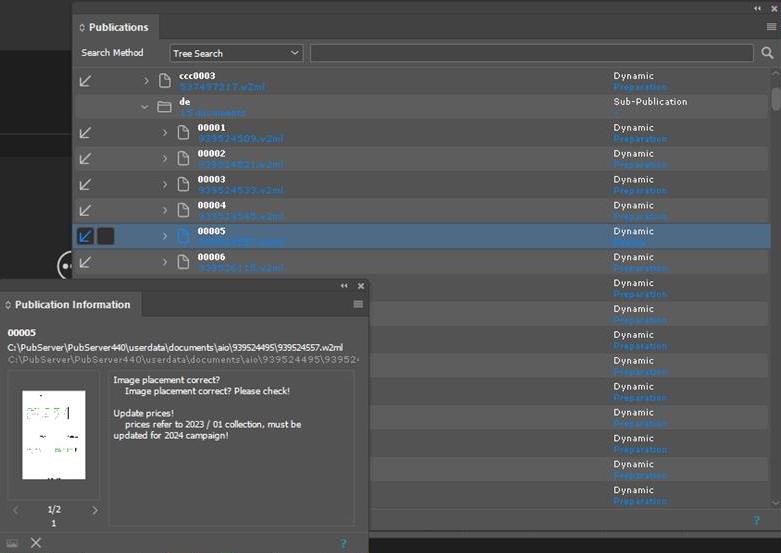This screenshot has width=781, height=553.
Task: Open the Publications panel menu icon
Action: click(771, 27)
